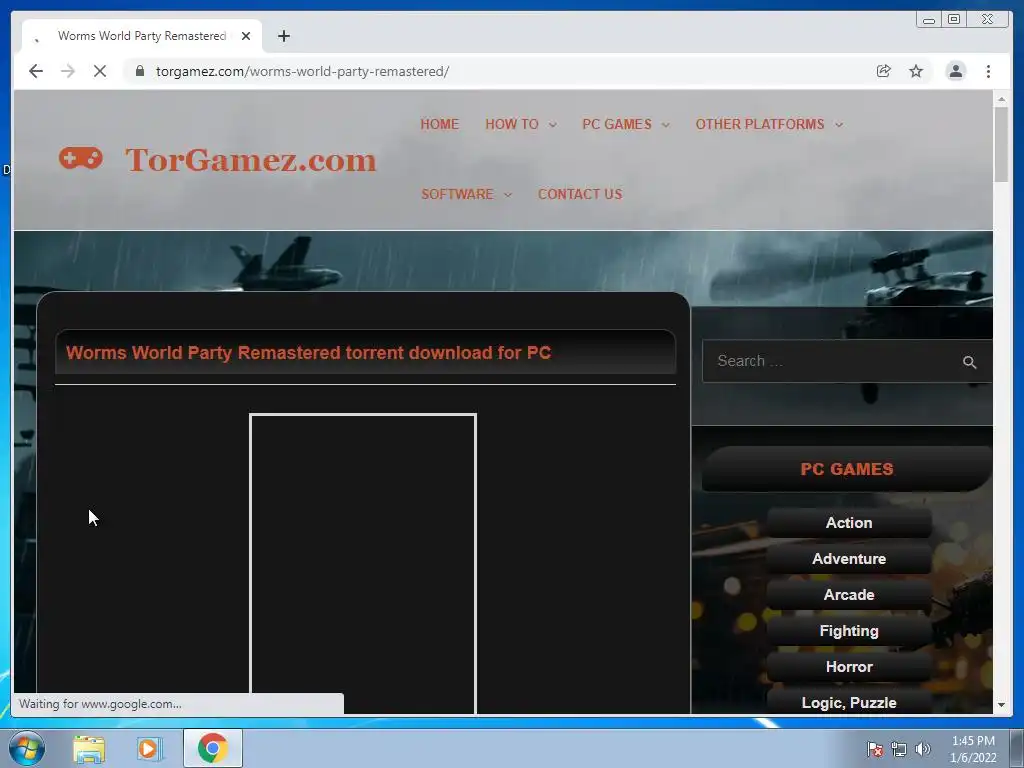Open network status tray icon
Screen dimensions: 1024x768
(899, 749)
